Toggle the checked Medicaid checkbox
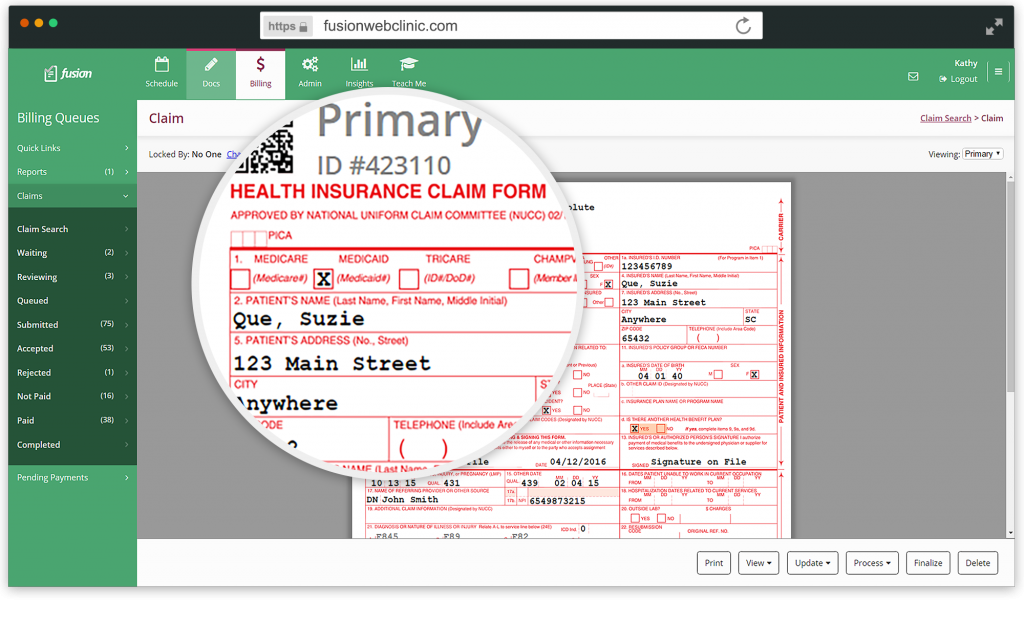1024x622 pixels. point(323,279)
